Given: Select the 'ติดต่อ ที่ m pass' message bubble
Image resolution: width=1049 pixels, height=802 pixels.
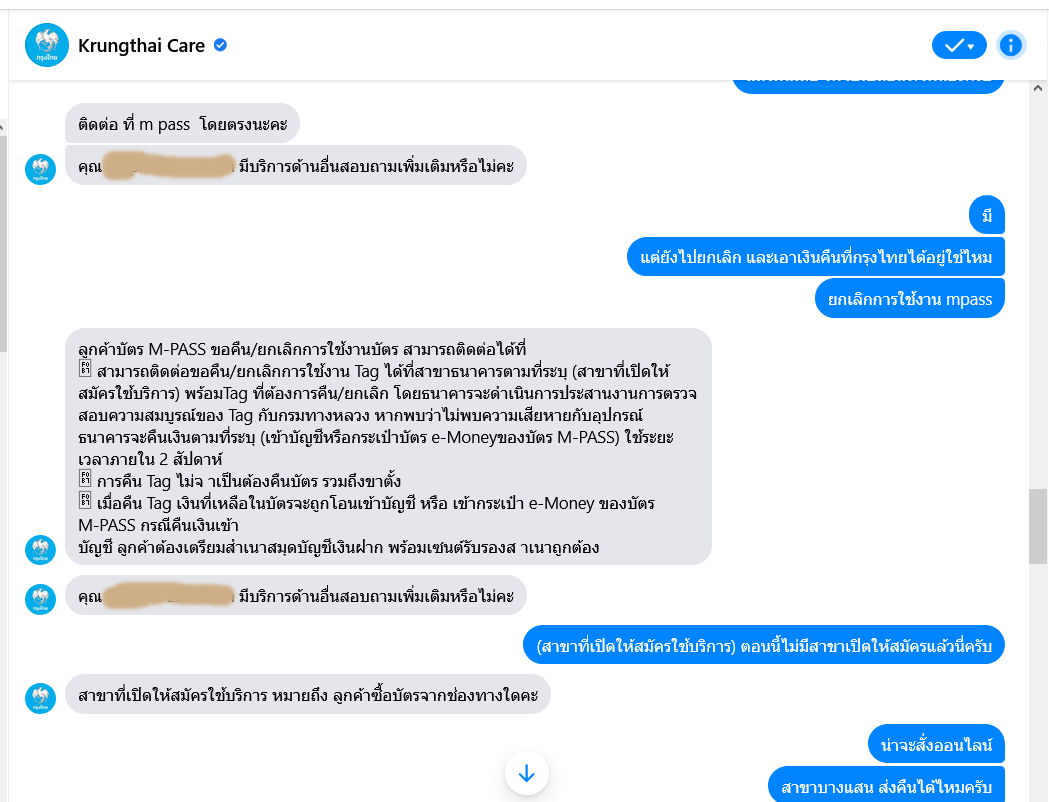Looking at the screenshot, I should coord(182,124).
